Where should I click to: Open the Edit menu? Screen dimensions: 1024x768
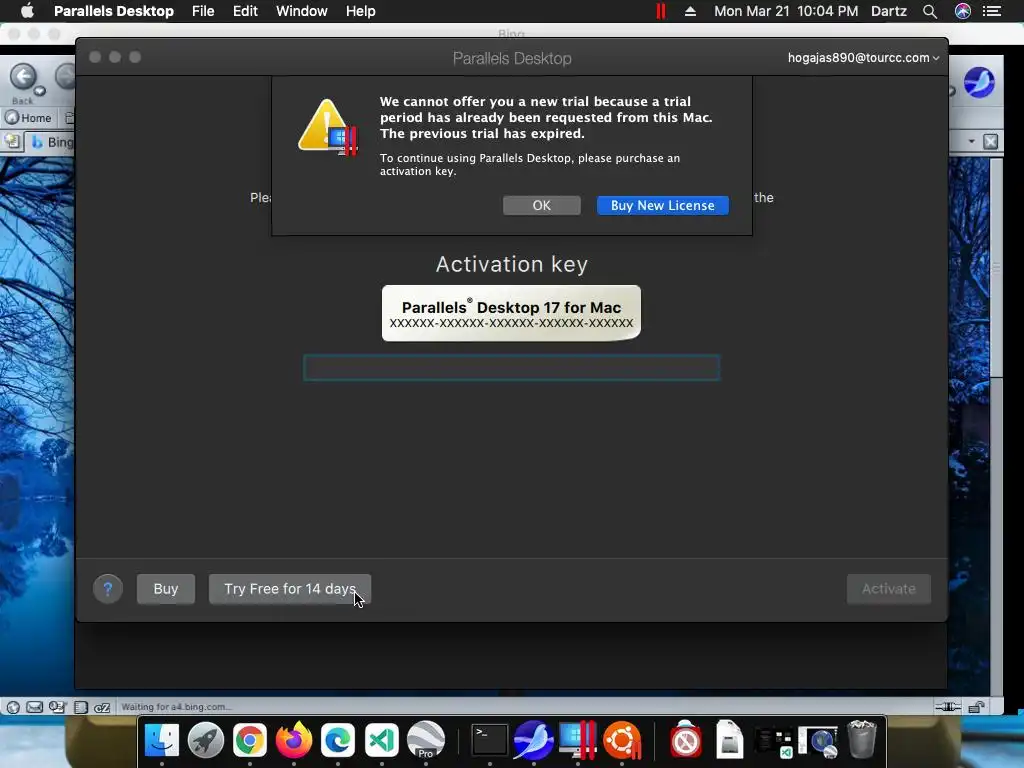[246, 11]
